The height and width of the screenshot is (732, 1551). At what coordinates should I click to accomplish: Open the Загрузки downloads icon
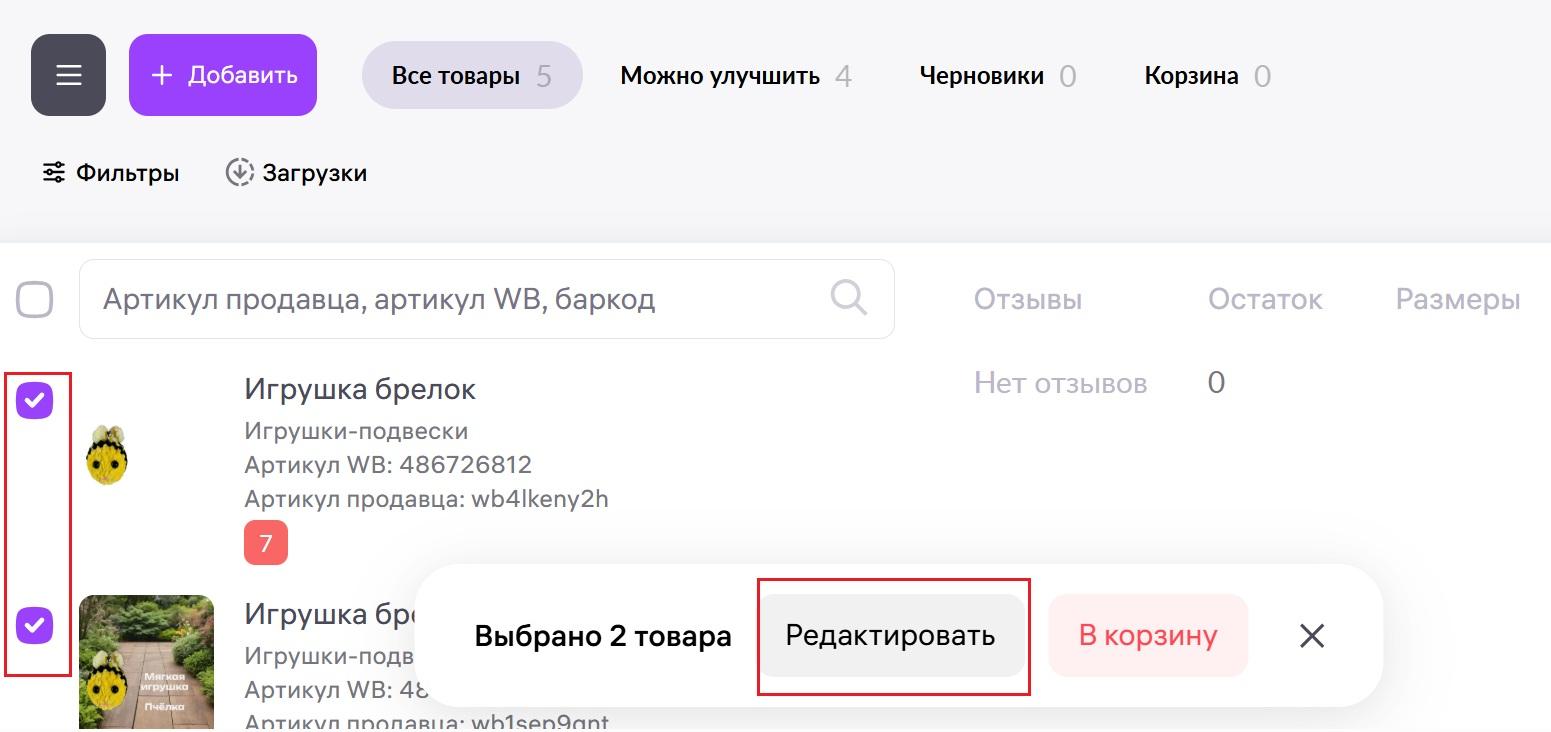pos(239,173)
